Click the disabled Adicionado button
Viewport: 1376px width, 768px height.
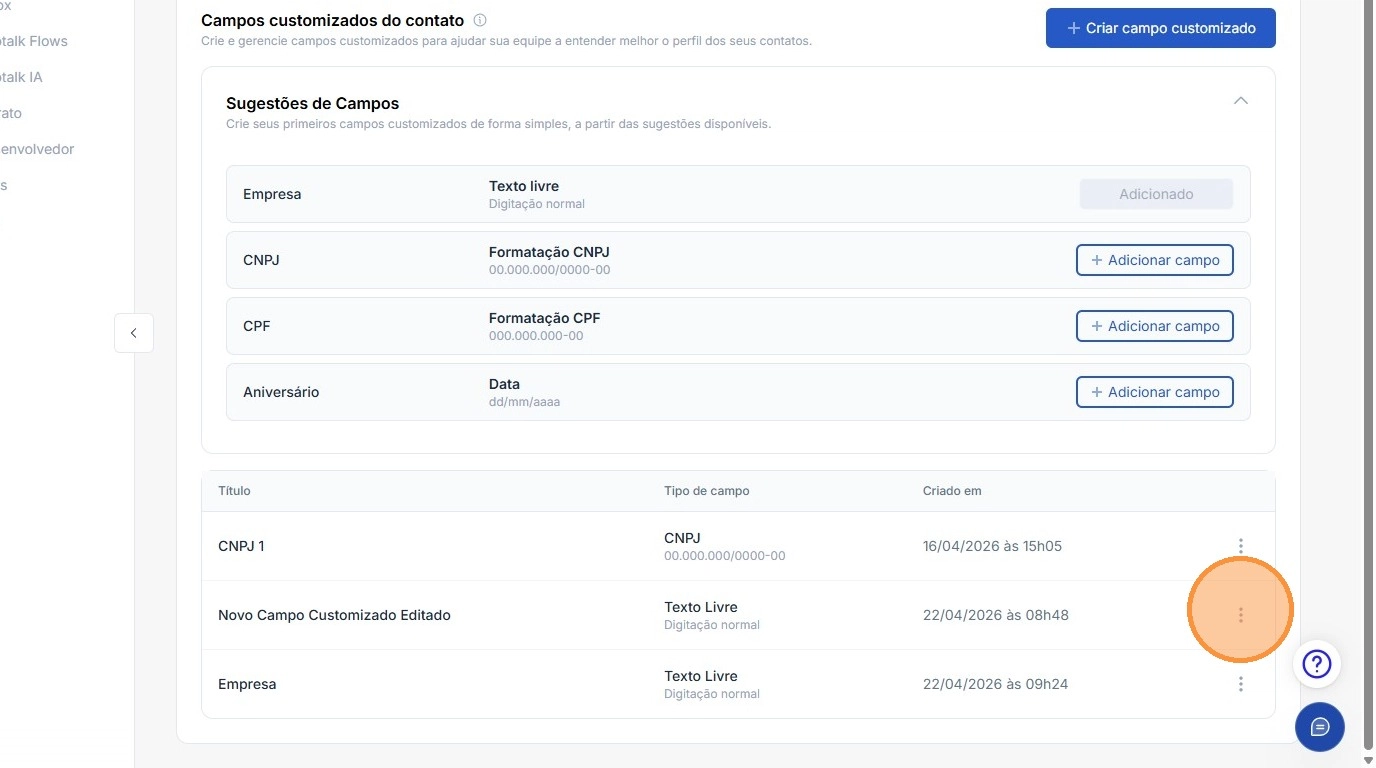pyautogui.click(x=1155, y=194)
